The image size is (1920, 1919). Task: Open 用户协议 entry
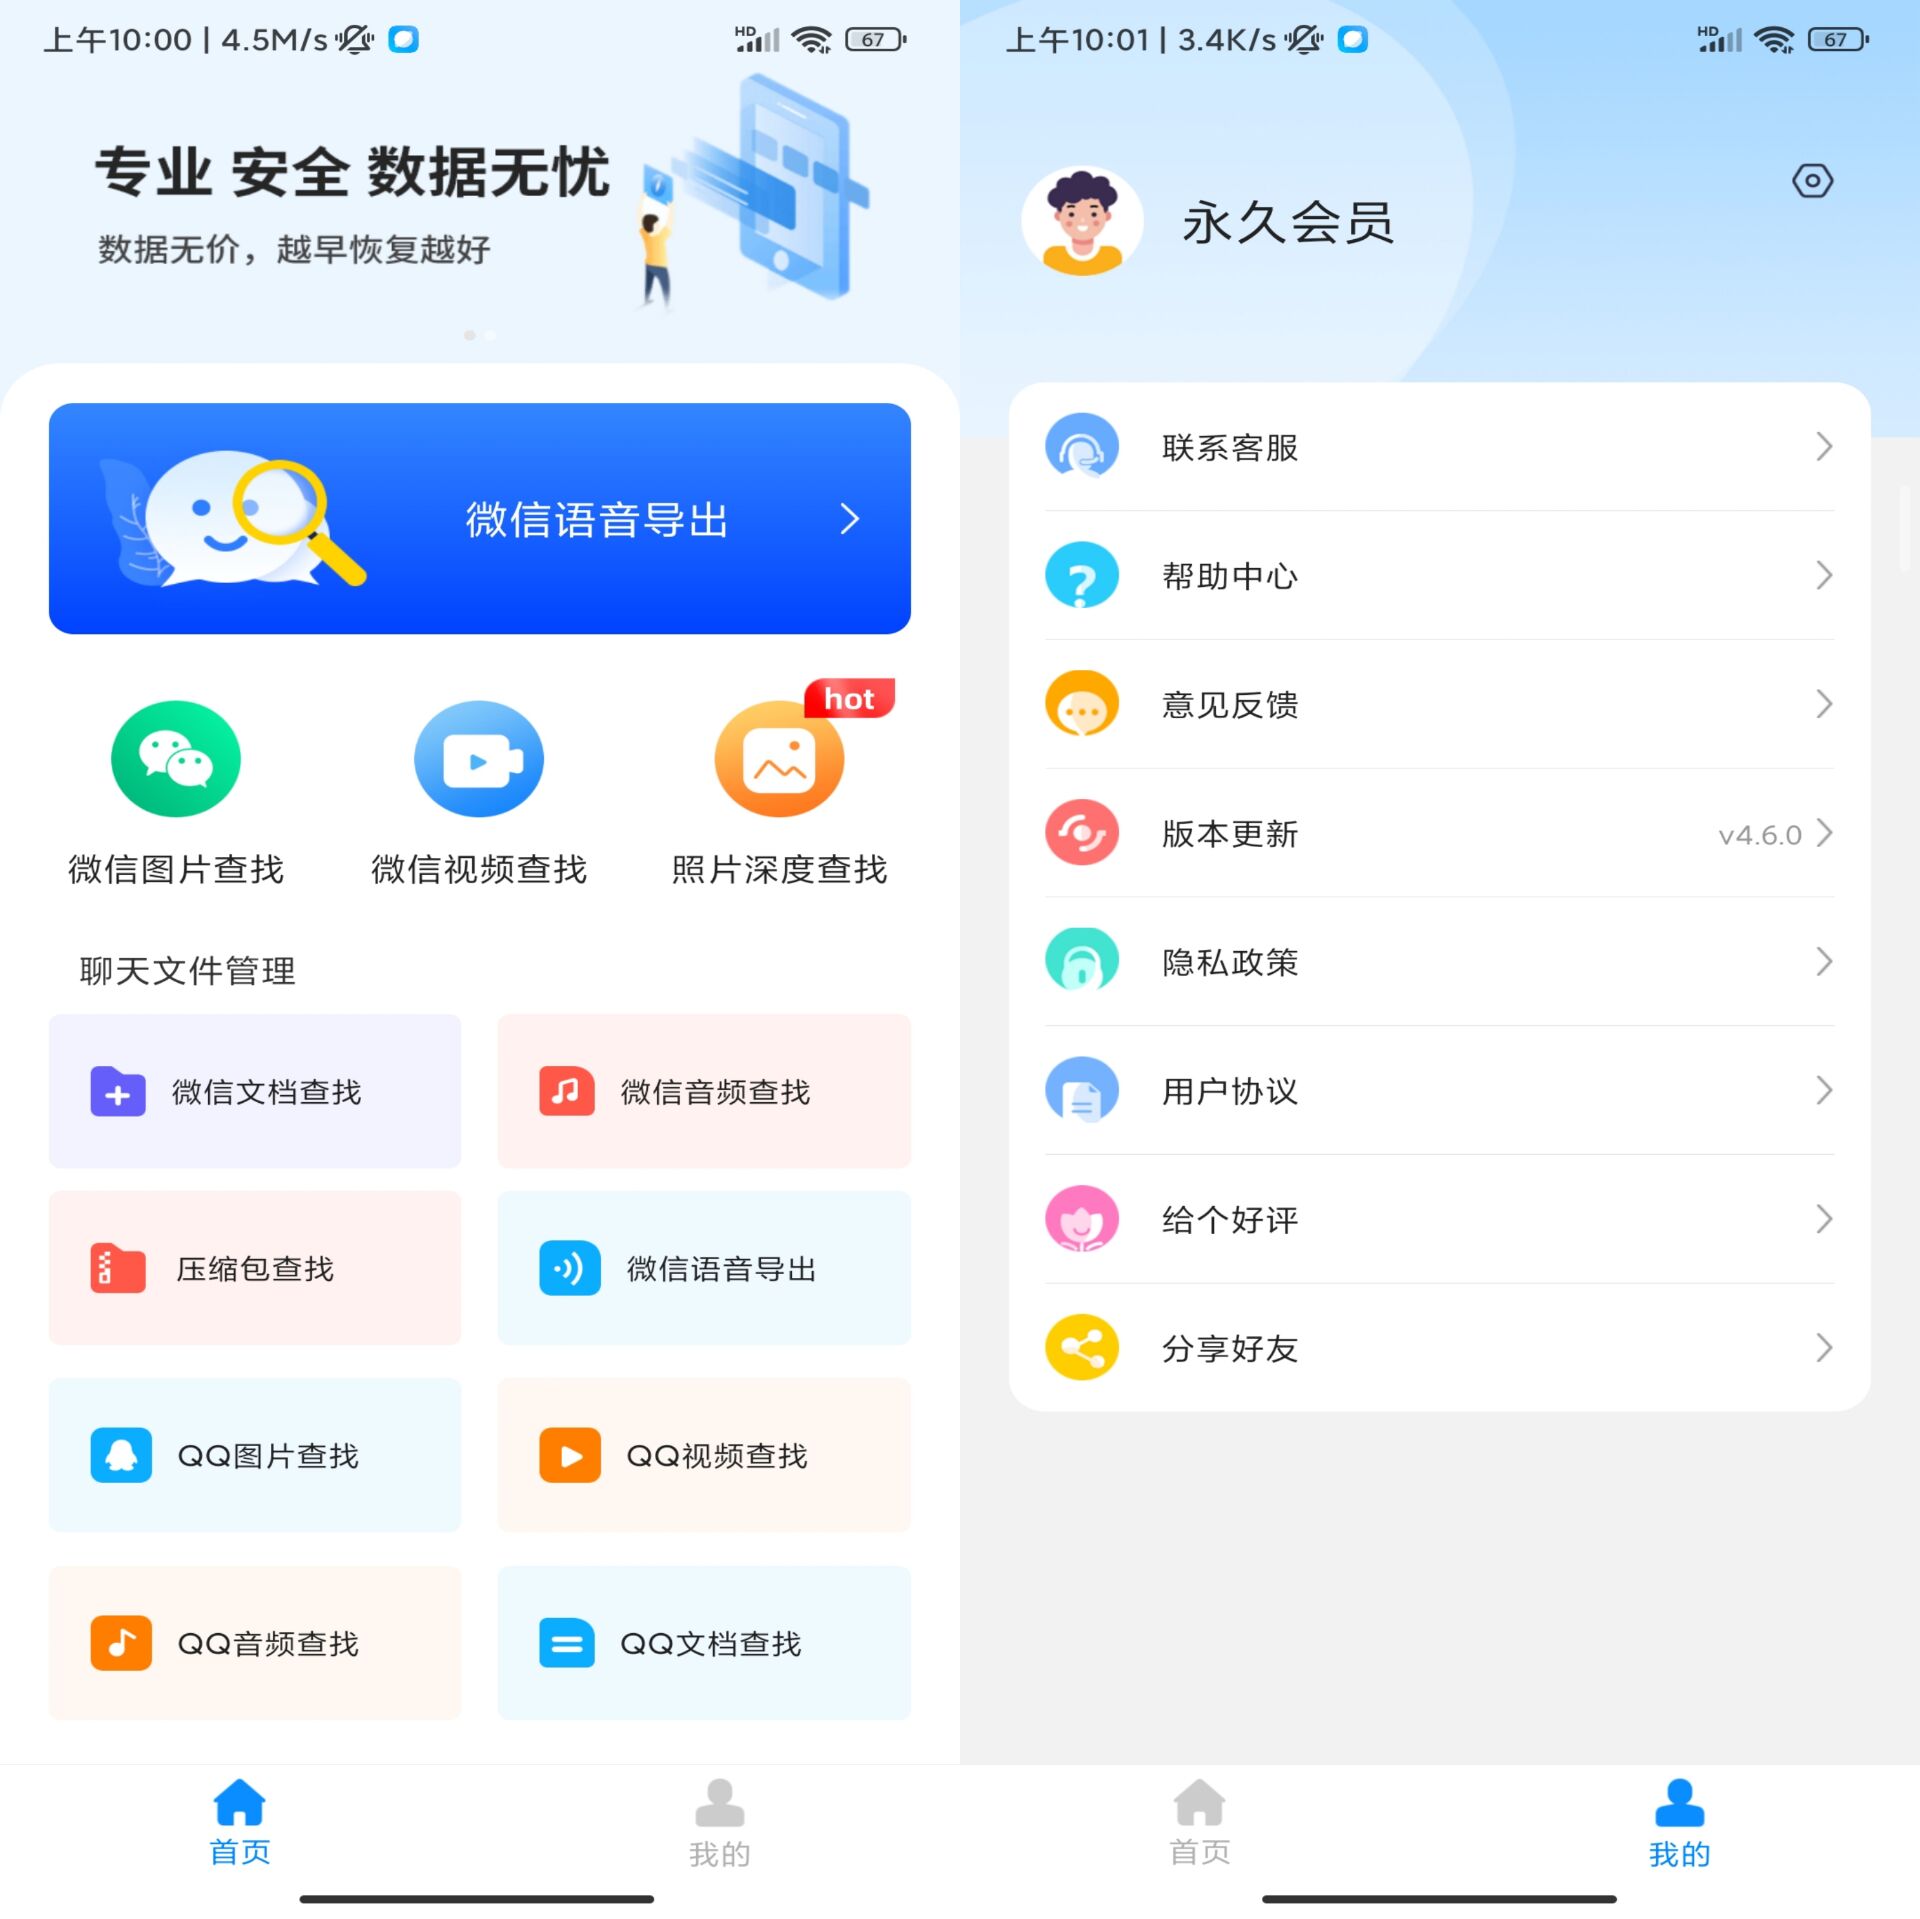[1440, 1090]
